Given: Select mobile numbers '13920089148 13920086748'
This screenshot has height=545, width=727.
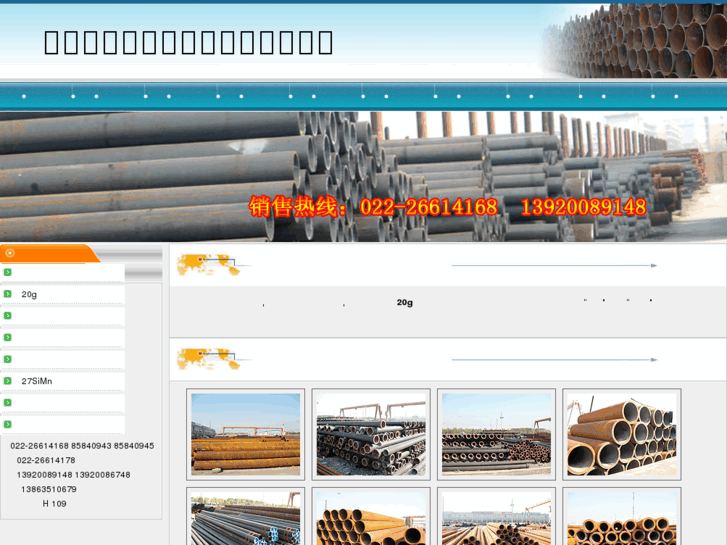Looking at the screenshot, I should [73, 474].
